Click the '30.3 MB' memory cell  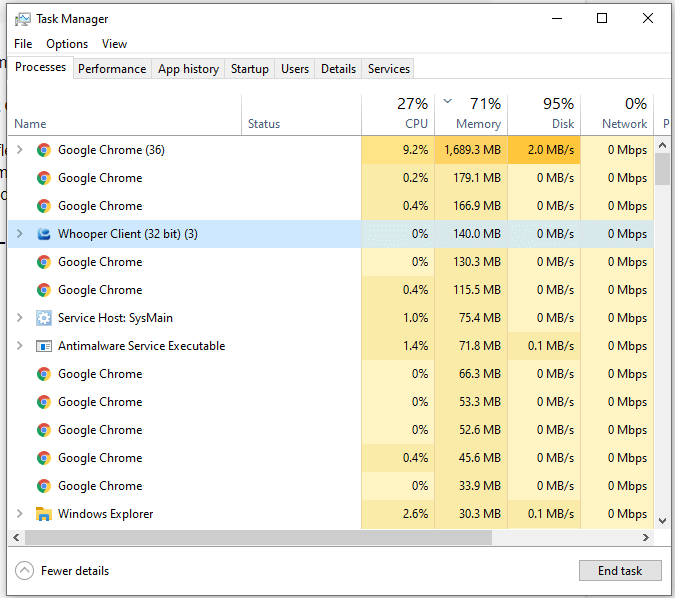(471, 514)
